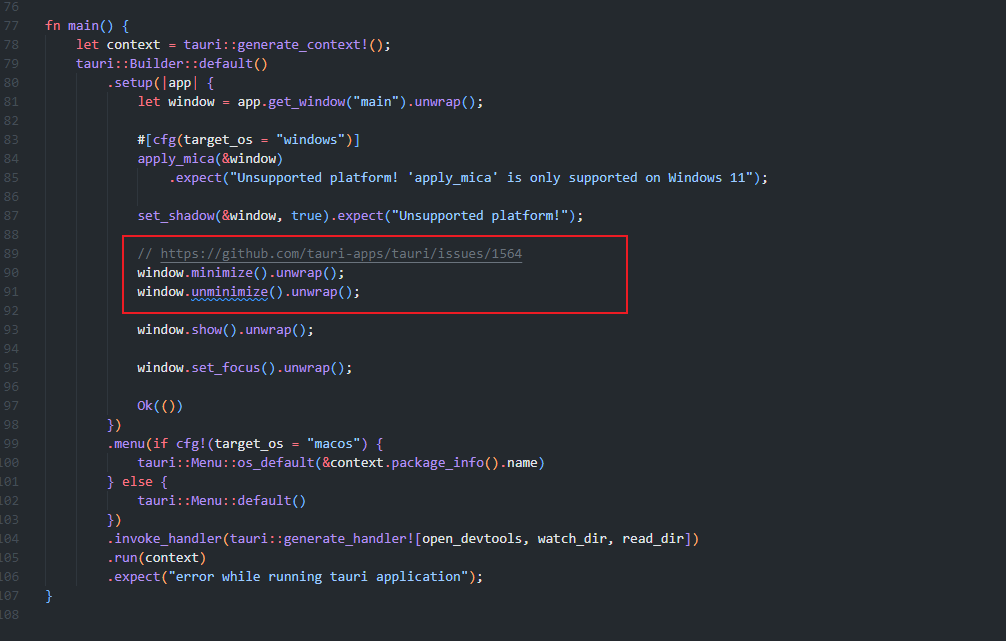Click the 'Ok(())' return expression

coord(160,406)
